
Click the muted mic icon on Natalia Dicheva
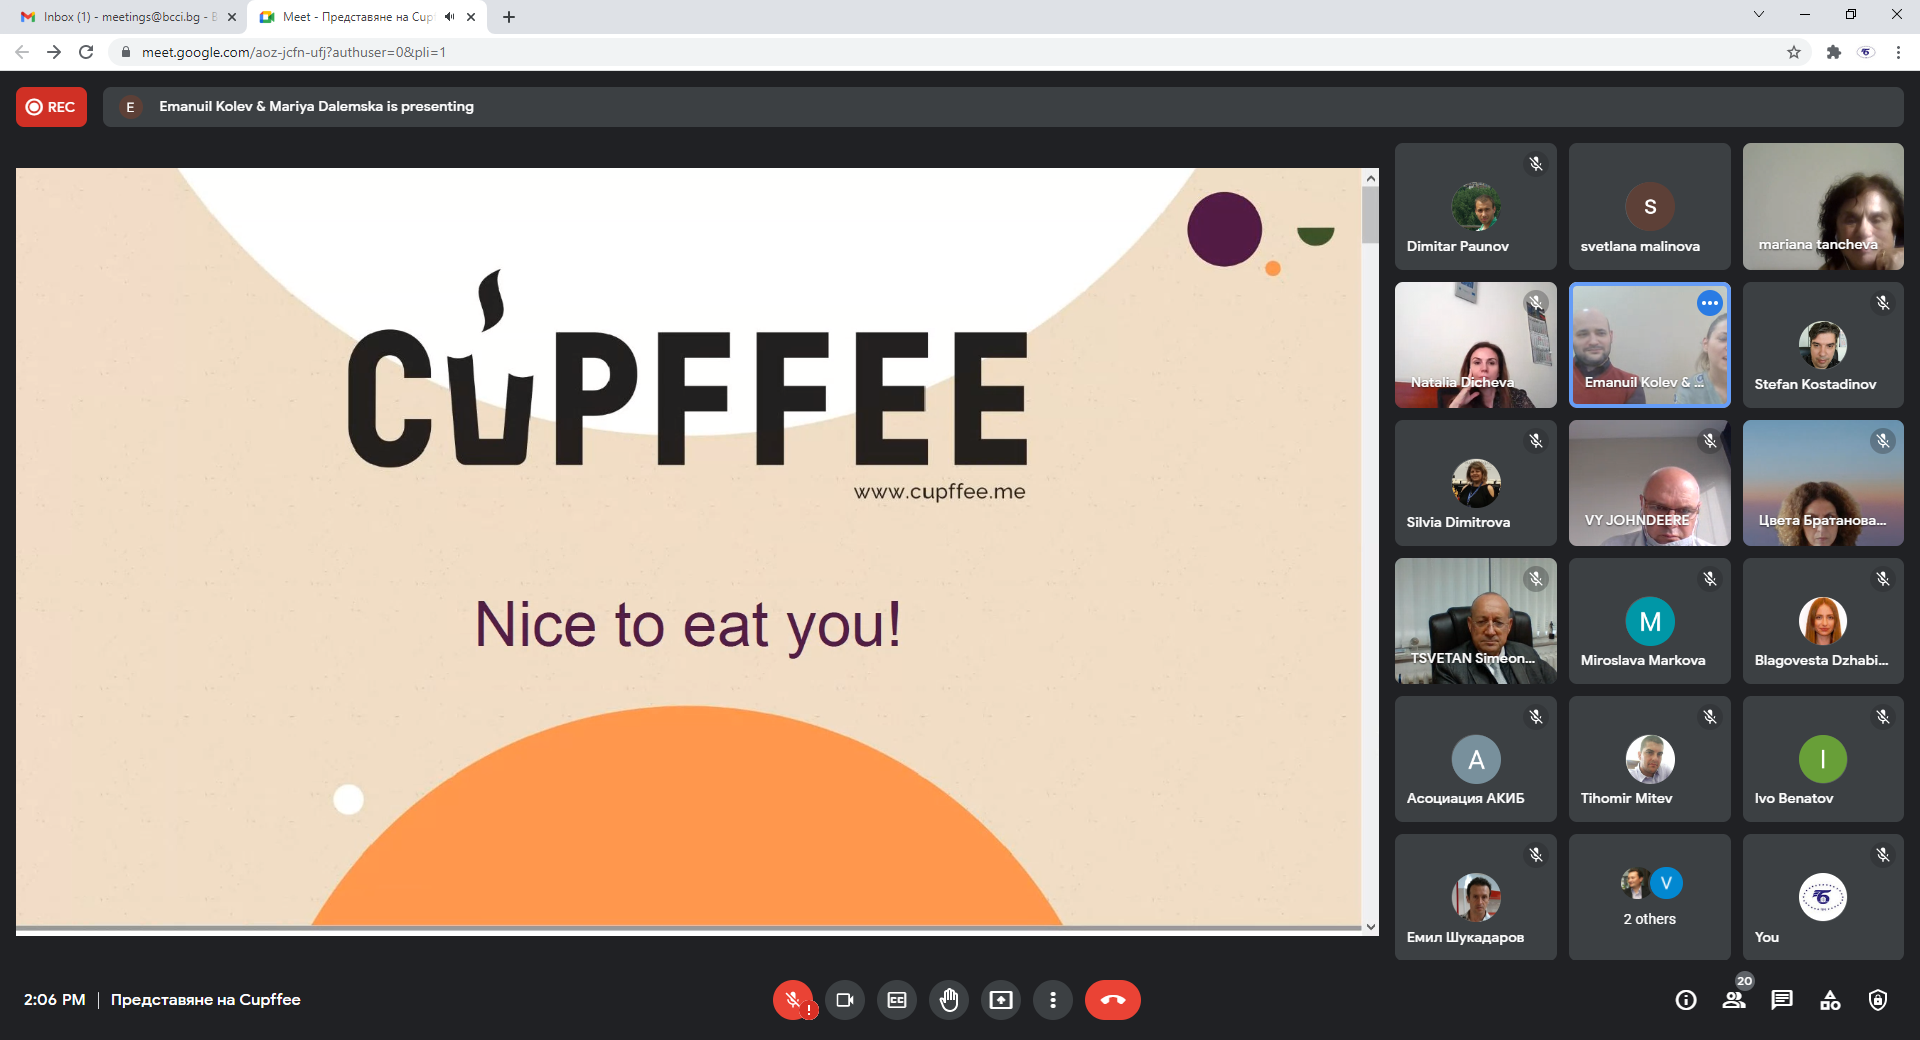coord(1536,303)
